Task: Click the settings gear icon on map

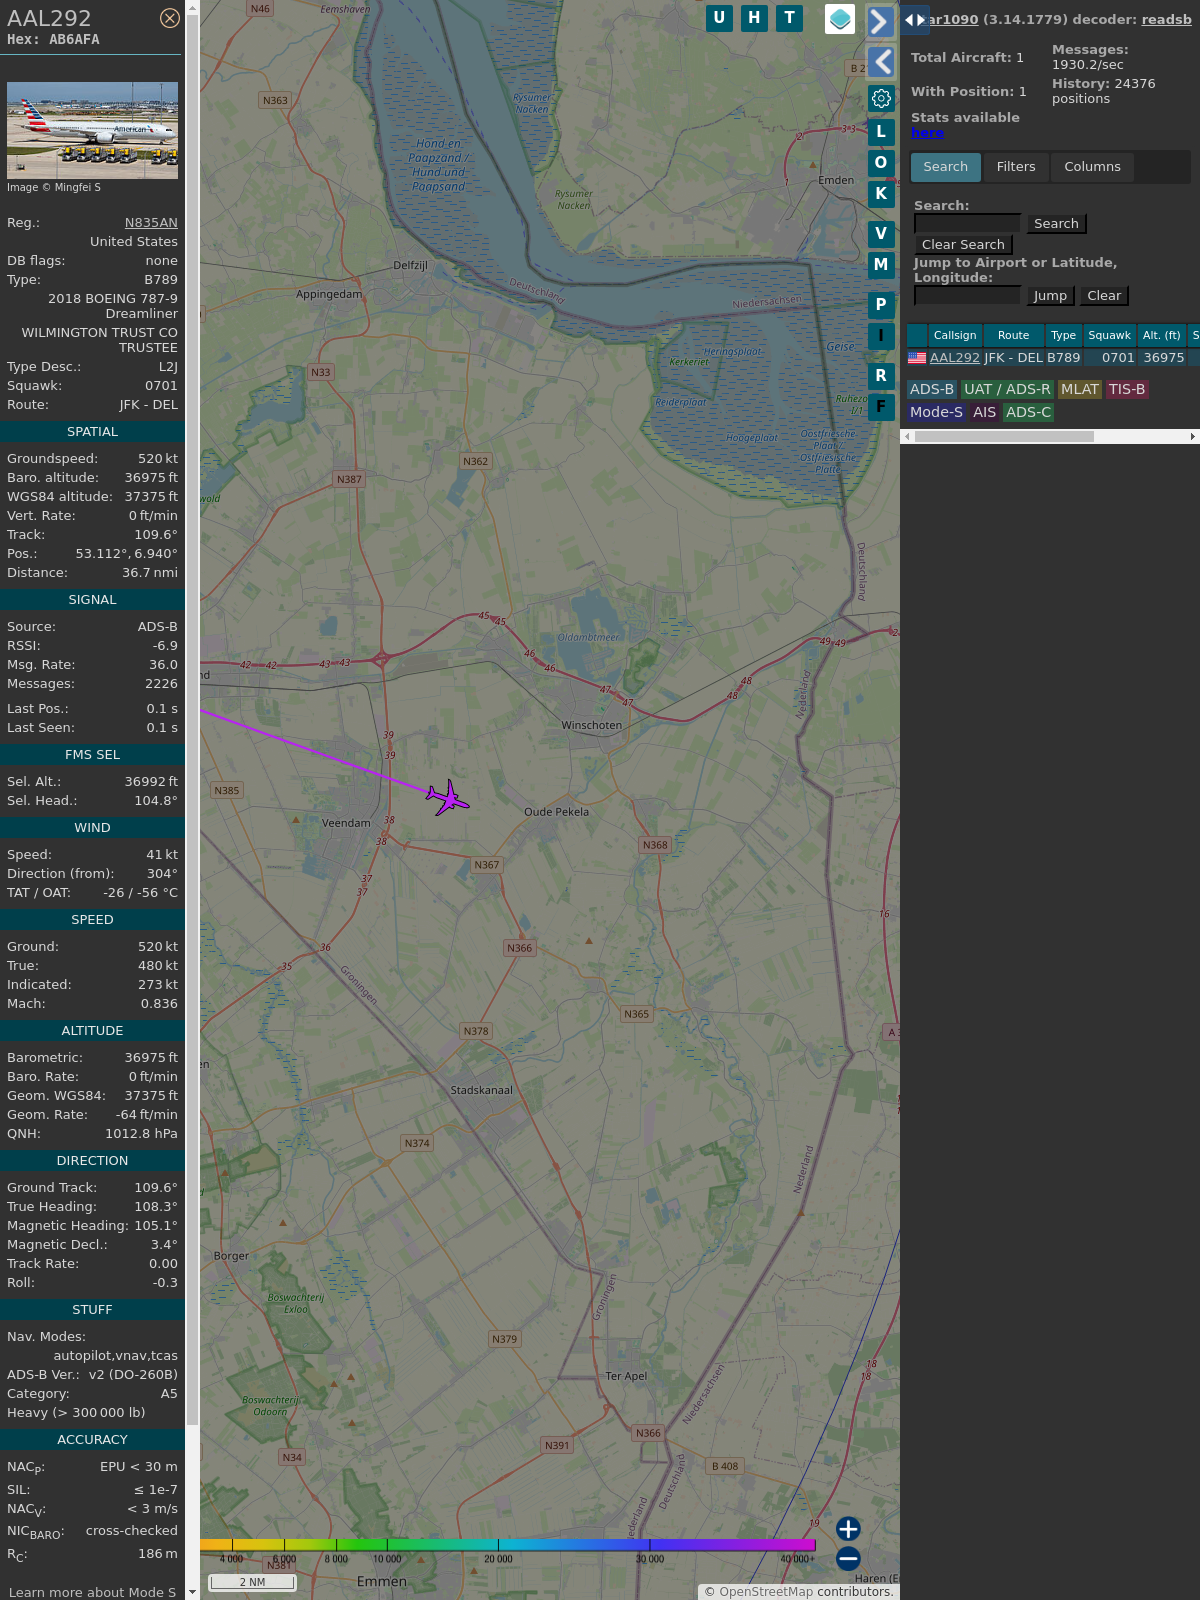Action: click(x=881, y=98)
